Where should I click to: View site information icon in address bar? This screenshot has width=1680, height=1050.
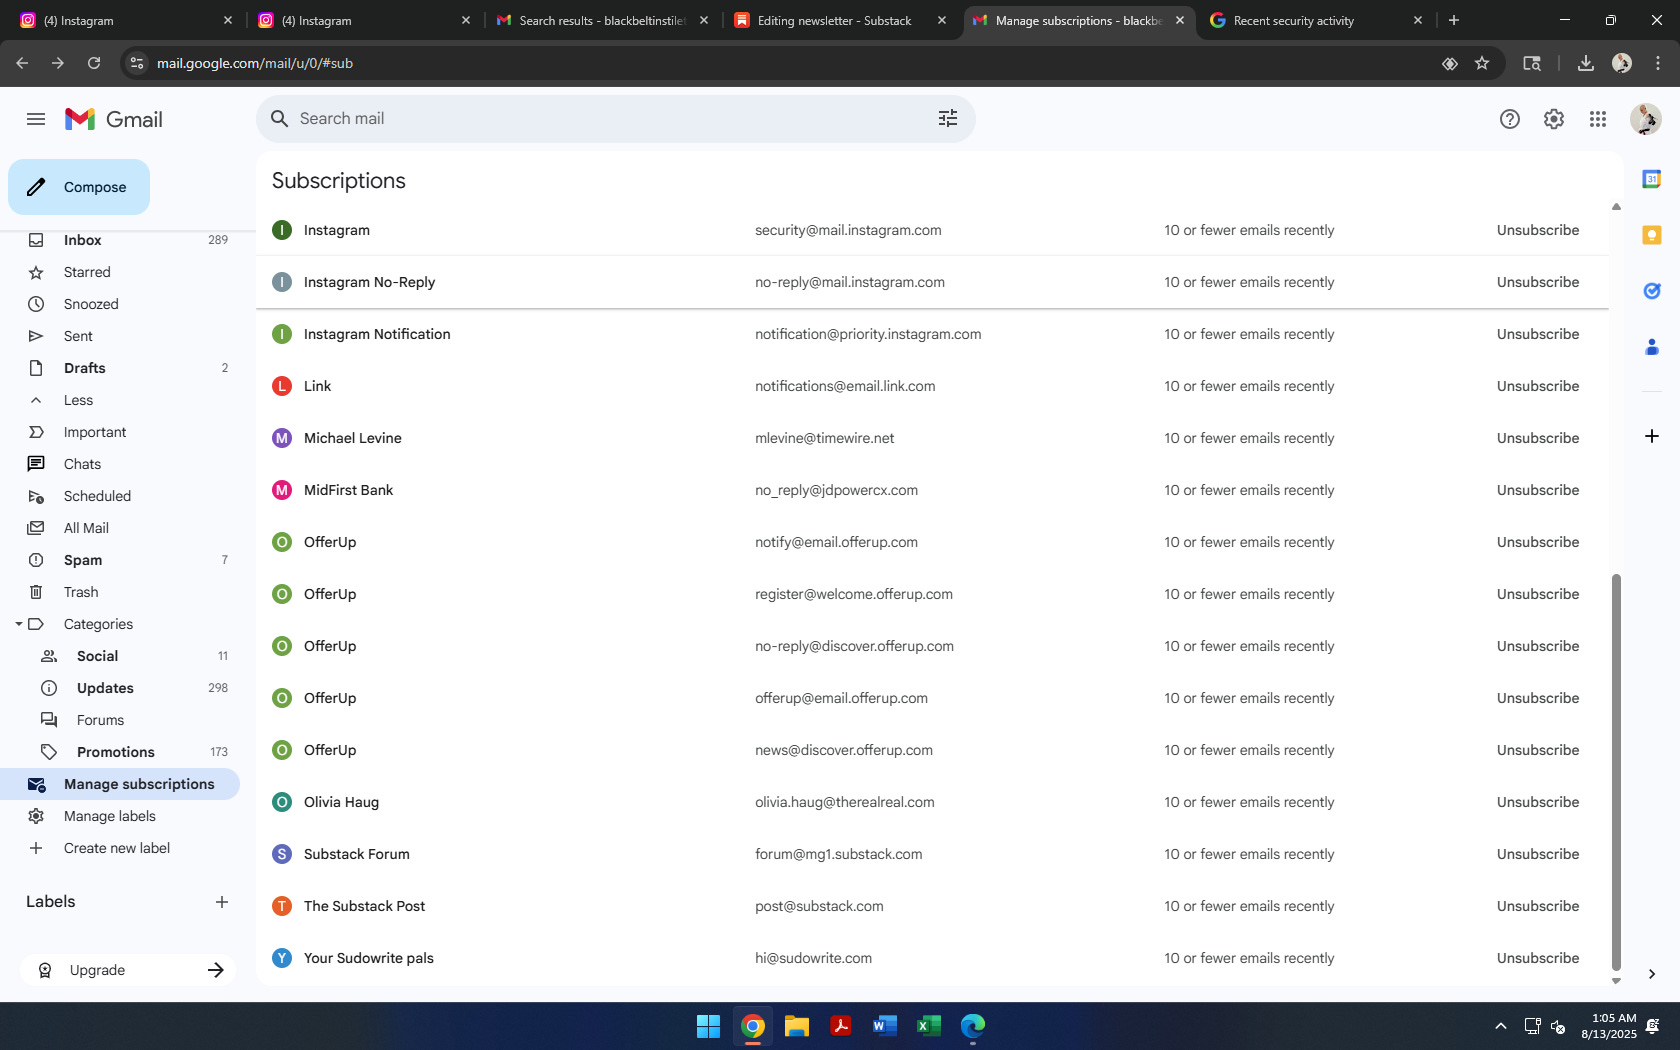pos(137,63)
